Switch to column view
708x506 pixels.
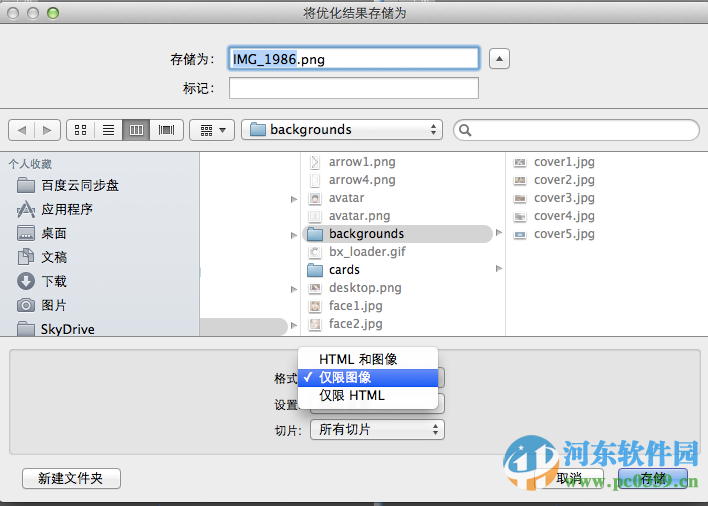[x=136, y=130]
